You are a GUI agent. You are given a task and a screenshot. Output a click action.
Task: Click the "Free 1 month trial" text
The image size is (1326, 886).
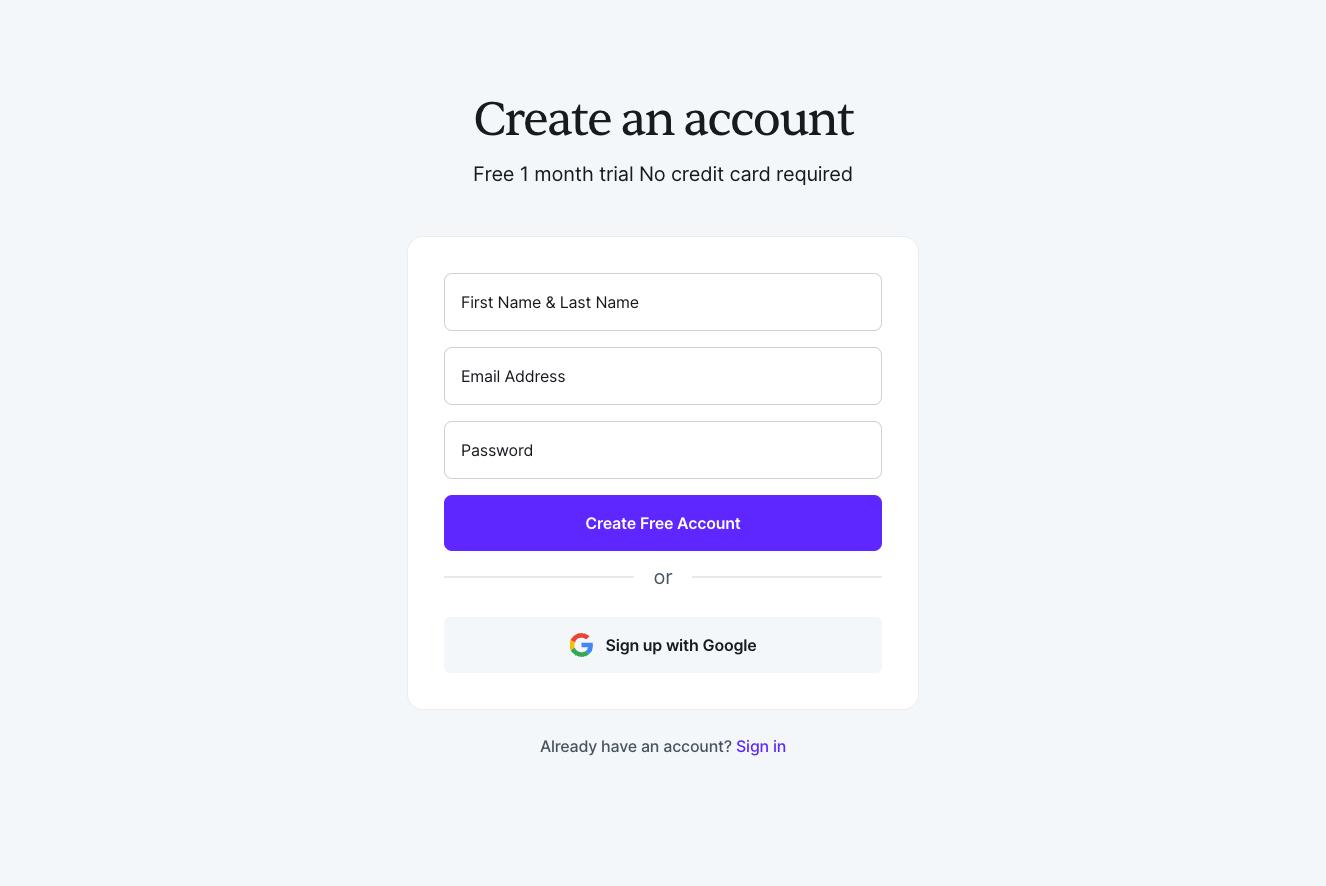pos(553,174)
